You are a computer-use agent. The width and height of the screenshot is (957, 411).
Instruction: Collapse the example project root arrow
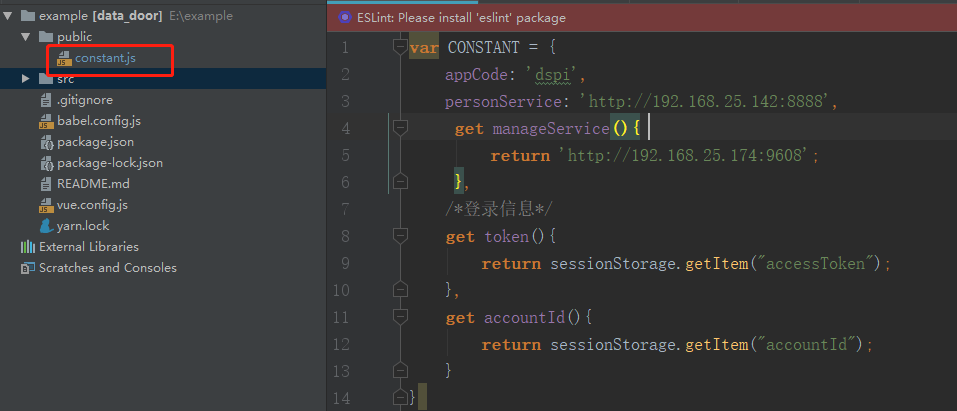click(7, 16)
